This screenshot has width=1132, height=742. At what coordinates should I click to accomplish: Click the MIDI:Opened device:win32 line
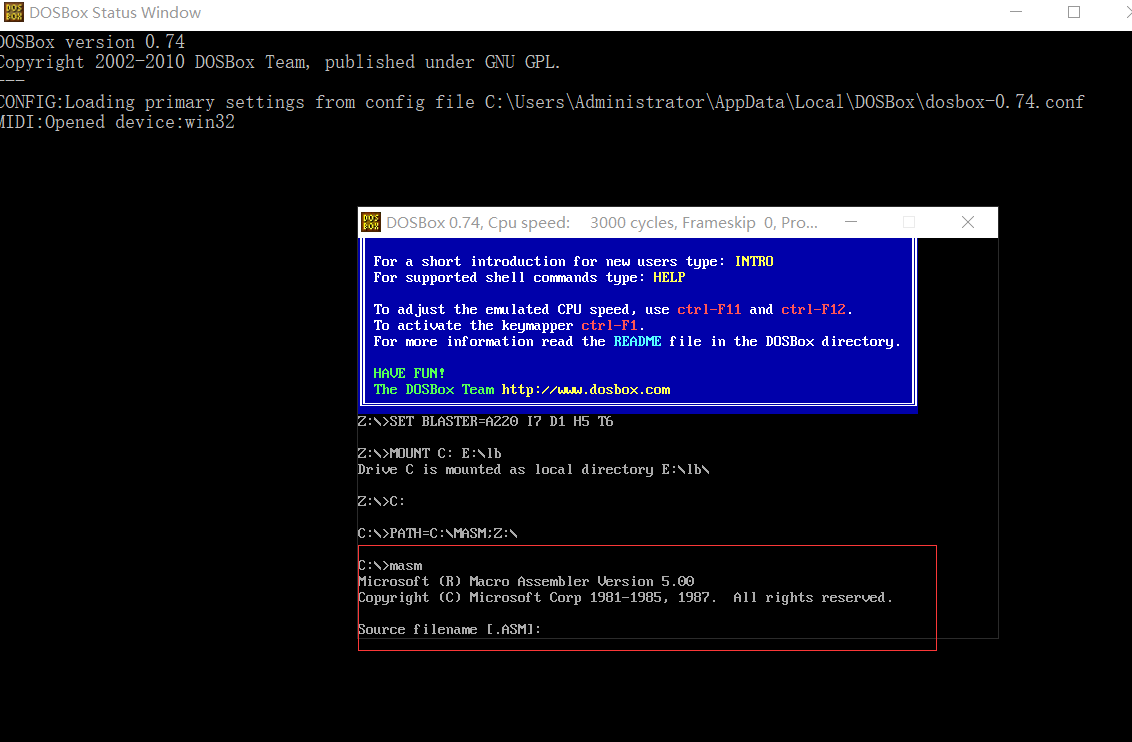117,122
